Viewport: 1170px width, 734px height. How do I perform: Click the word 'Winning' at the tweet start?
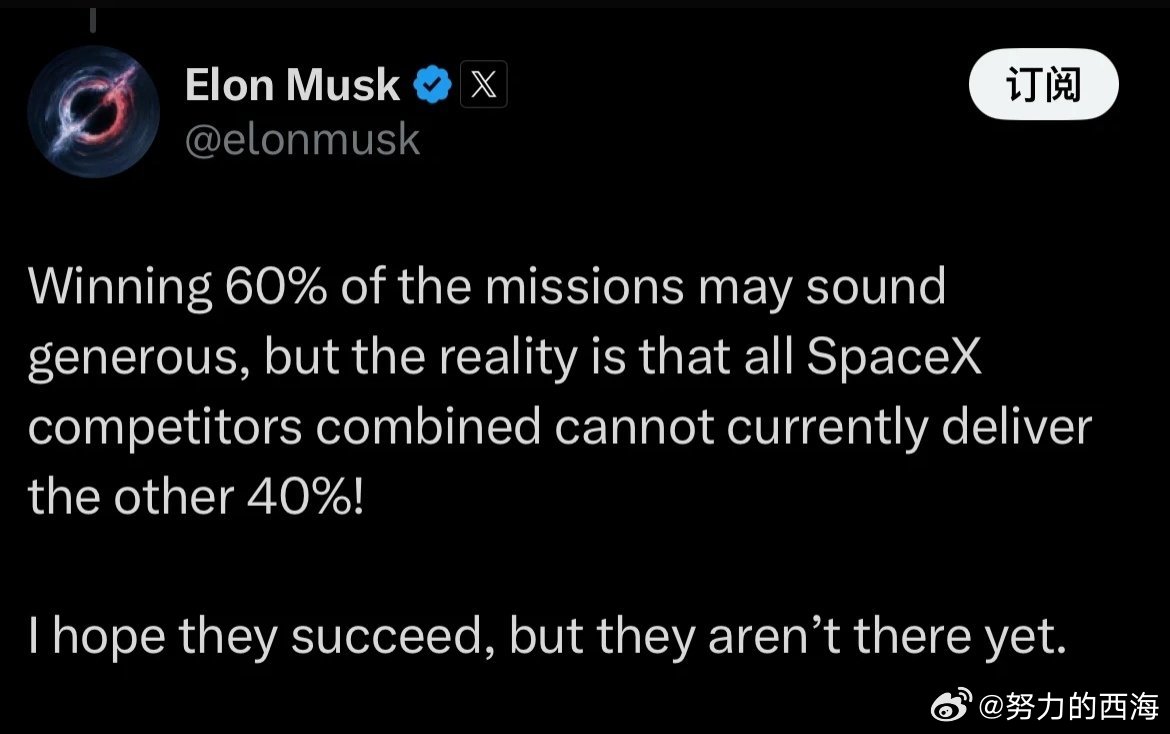[120, 288]
